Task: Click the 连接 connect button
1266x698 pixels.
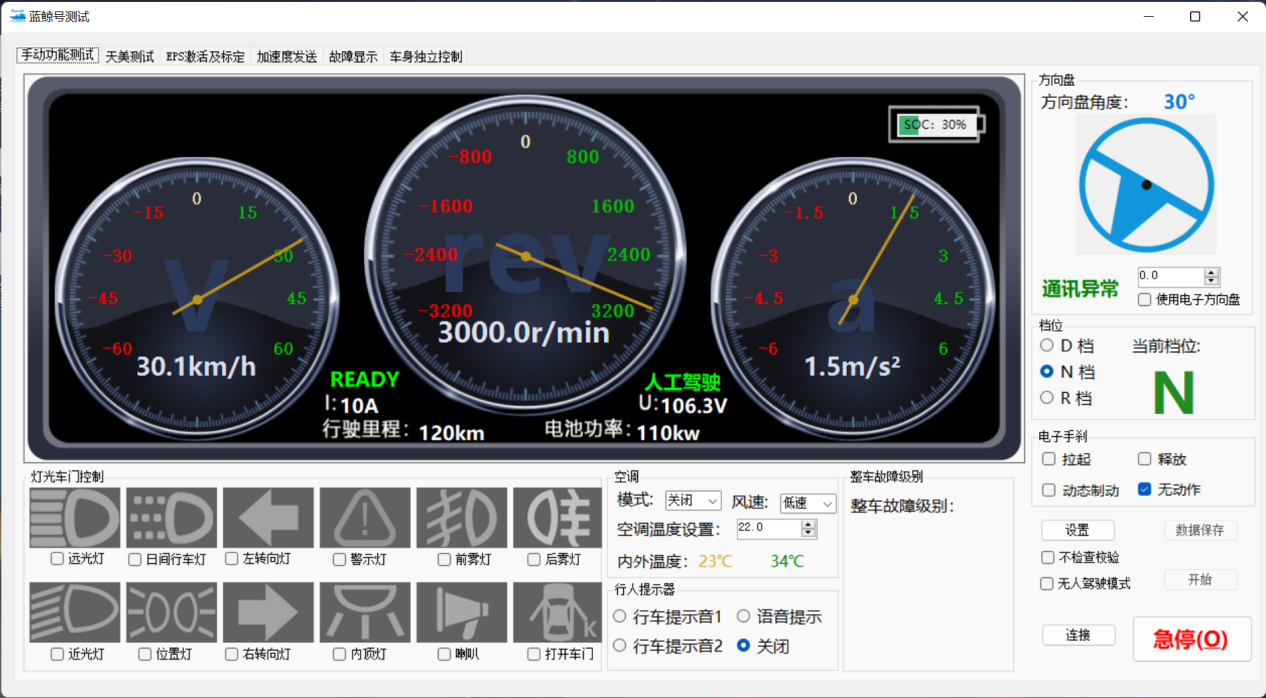Action: click(1078, 635)
